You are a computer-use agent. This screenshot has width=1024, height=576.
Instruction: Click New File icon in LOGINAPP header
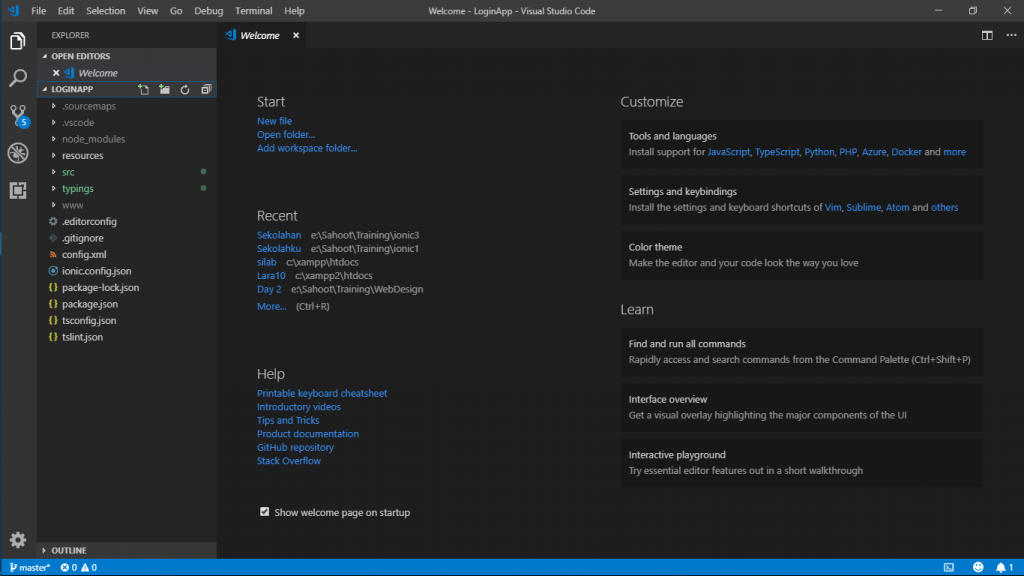coord(143,90)
